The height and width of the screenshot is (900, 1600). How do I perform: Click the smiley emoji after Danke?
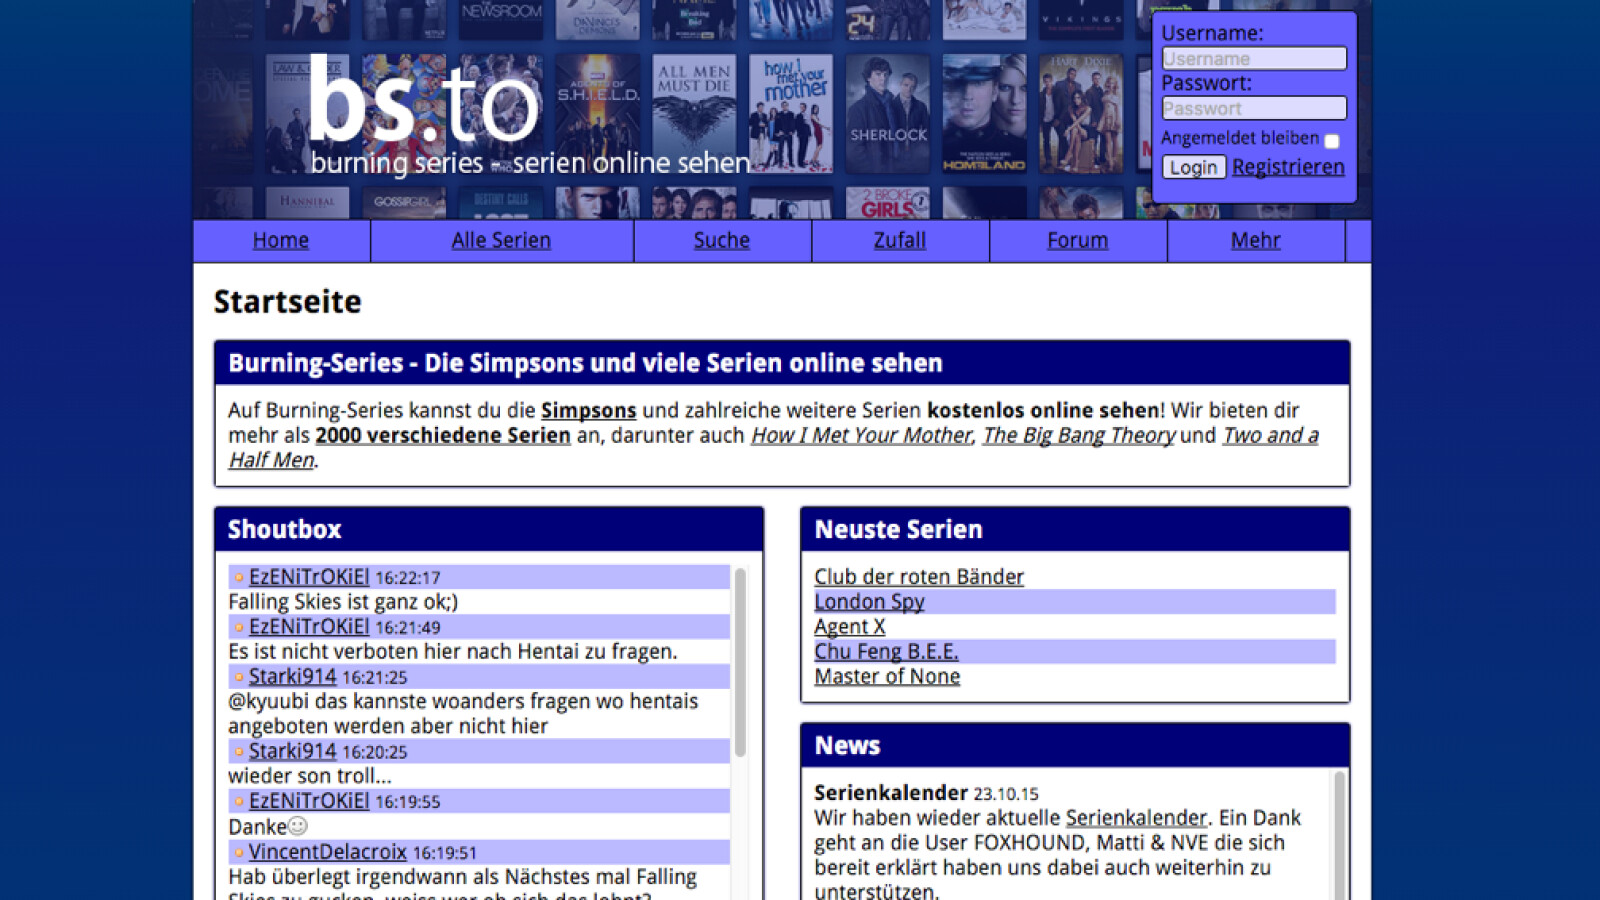tap(298, 826)
